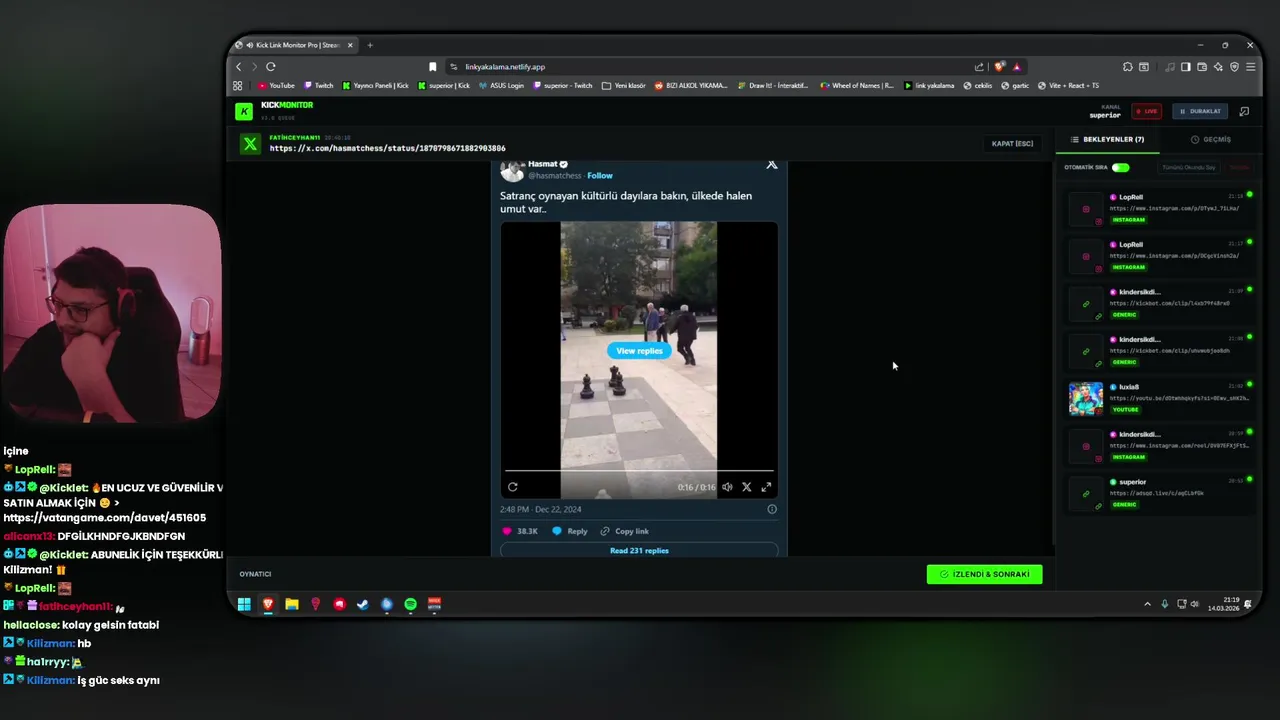Click tweet date 2:48 PM Dec 22, 2024
1280x720 pixels.
(541, 509)
